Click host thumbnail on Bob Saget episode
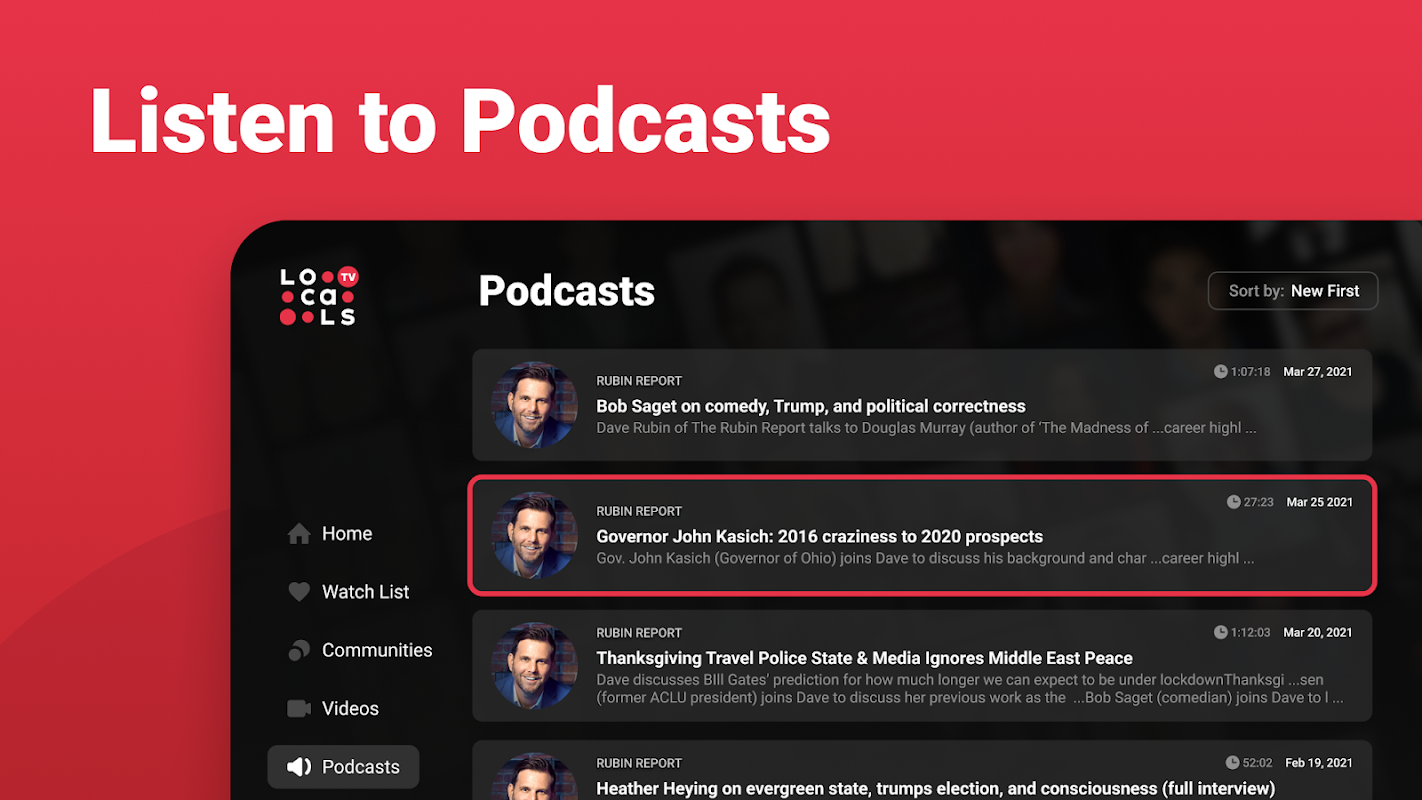Viewport: 1422px width, 800px height. pyautogui.click(x=535, y=405)
